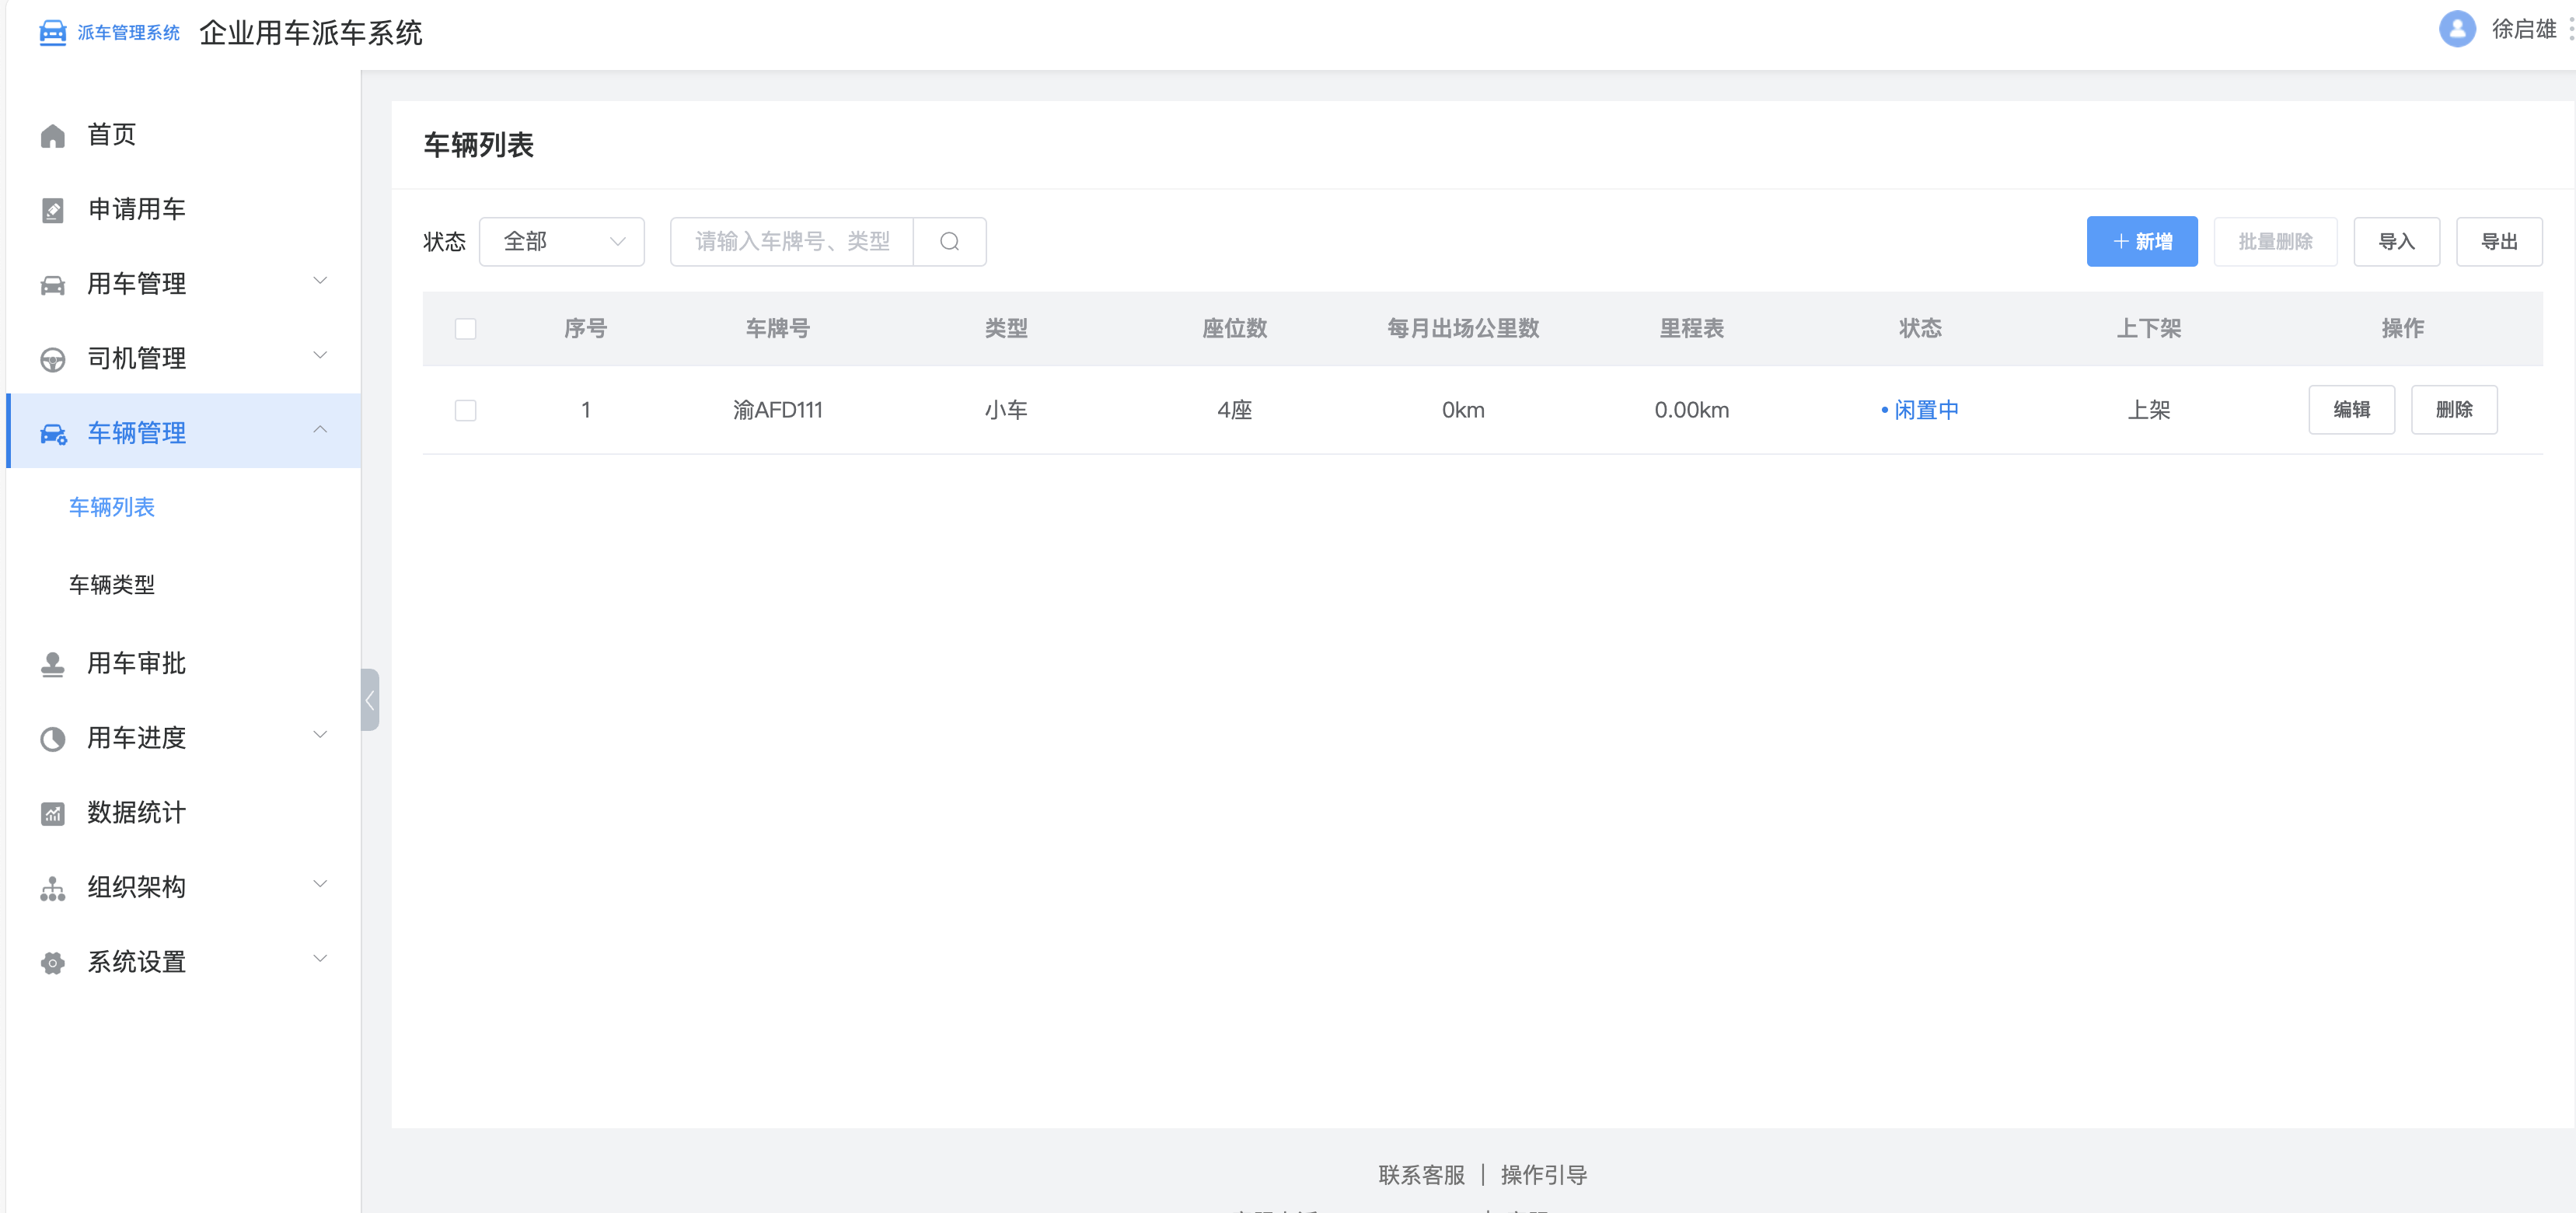Expand the 系统设置 menu chevron
Image resolution: width=2576 pixels, height=1213 pixels.
pos(320,959)
